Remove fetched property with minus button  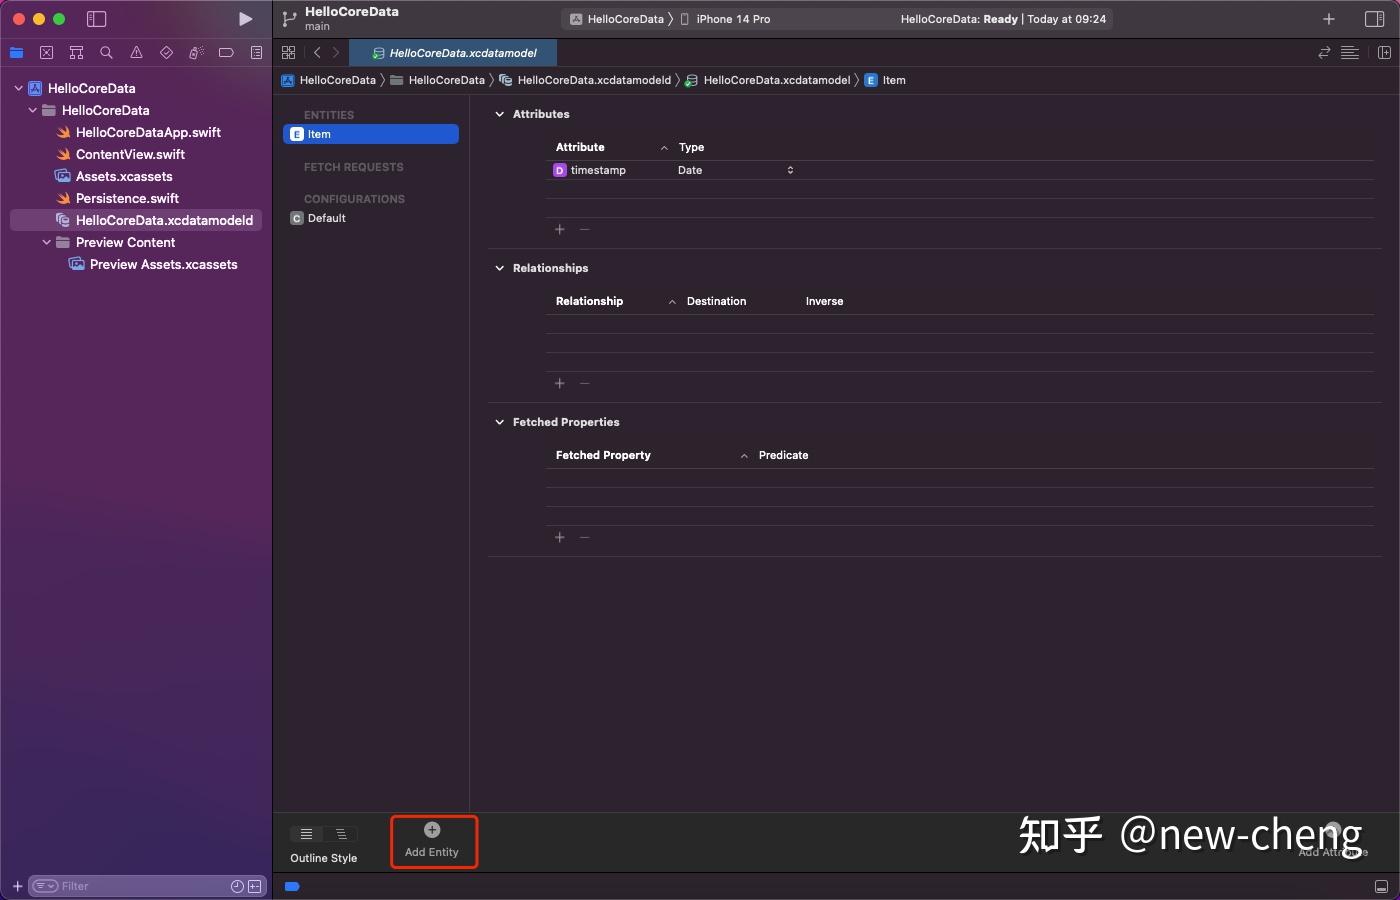585,537
